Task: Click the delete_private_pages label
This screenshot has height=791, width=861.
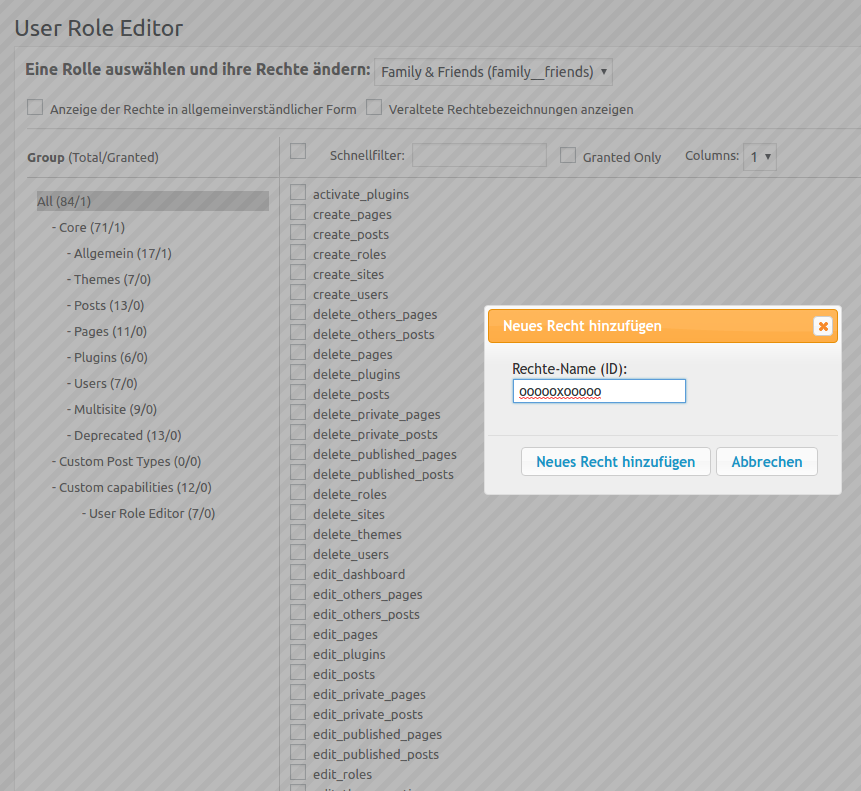Action: 377,414
